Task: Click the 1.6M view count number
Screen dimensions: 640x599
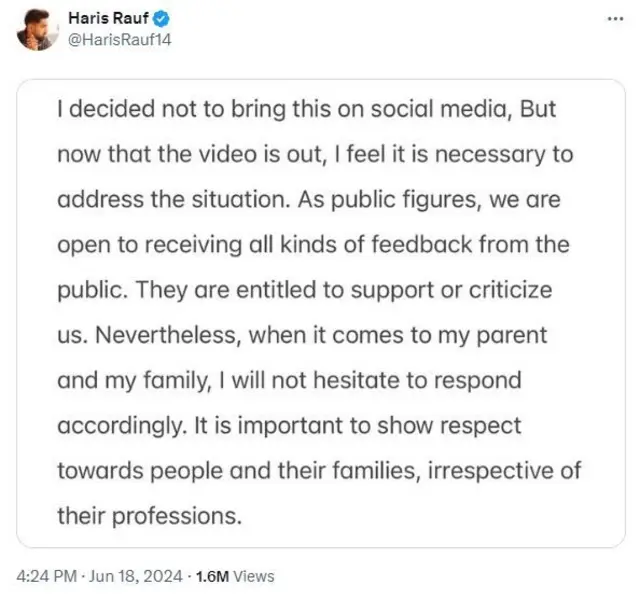Action: point(211,576)
